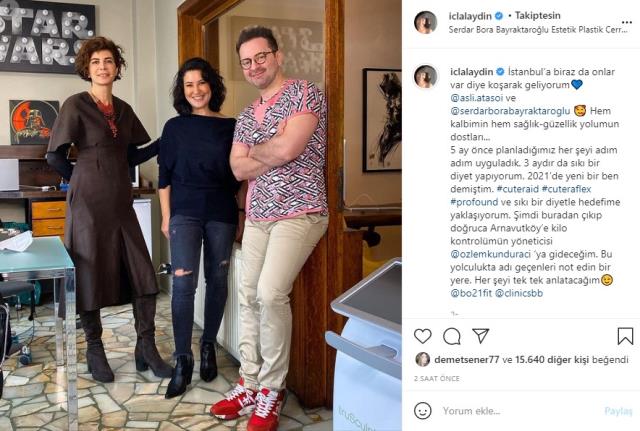Open the #profound hashtag
Viewport: 640px width, 431px height.
point(474,202)
